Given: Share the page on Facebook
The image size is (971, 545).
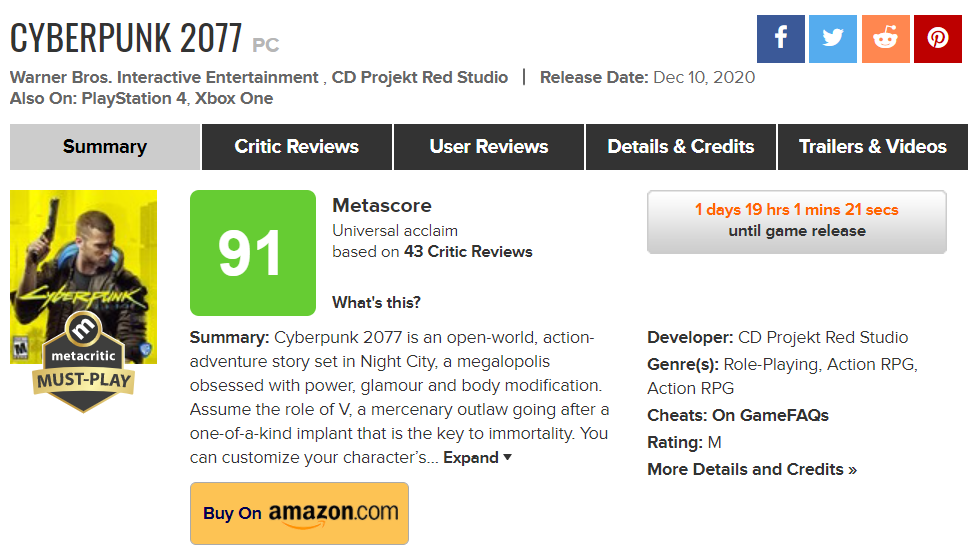Looking at the screenshot, I should (782, 40).
